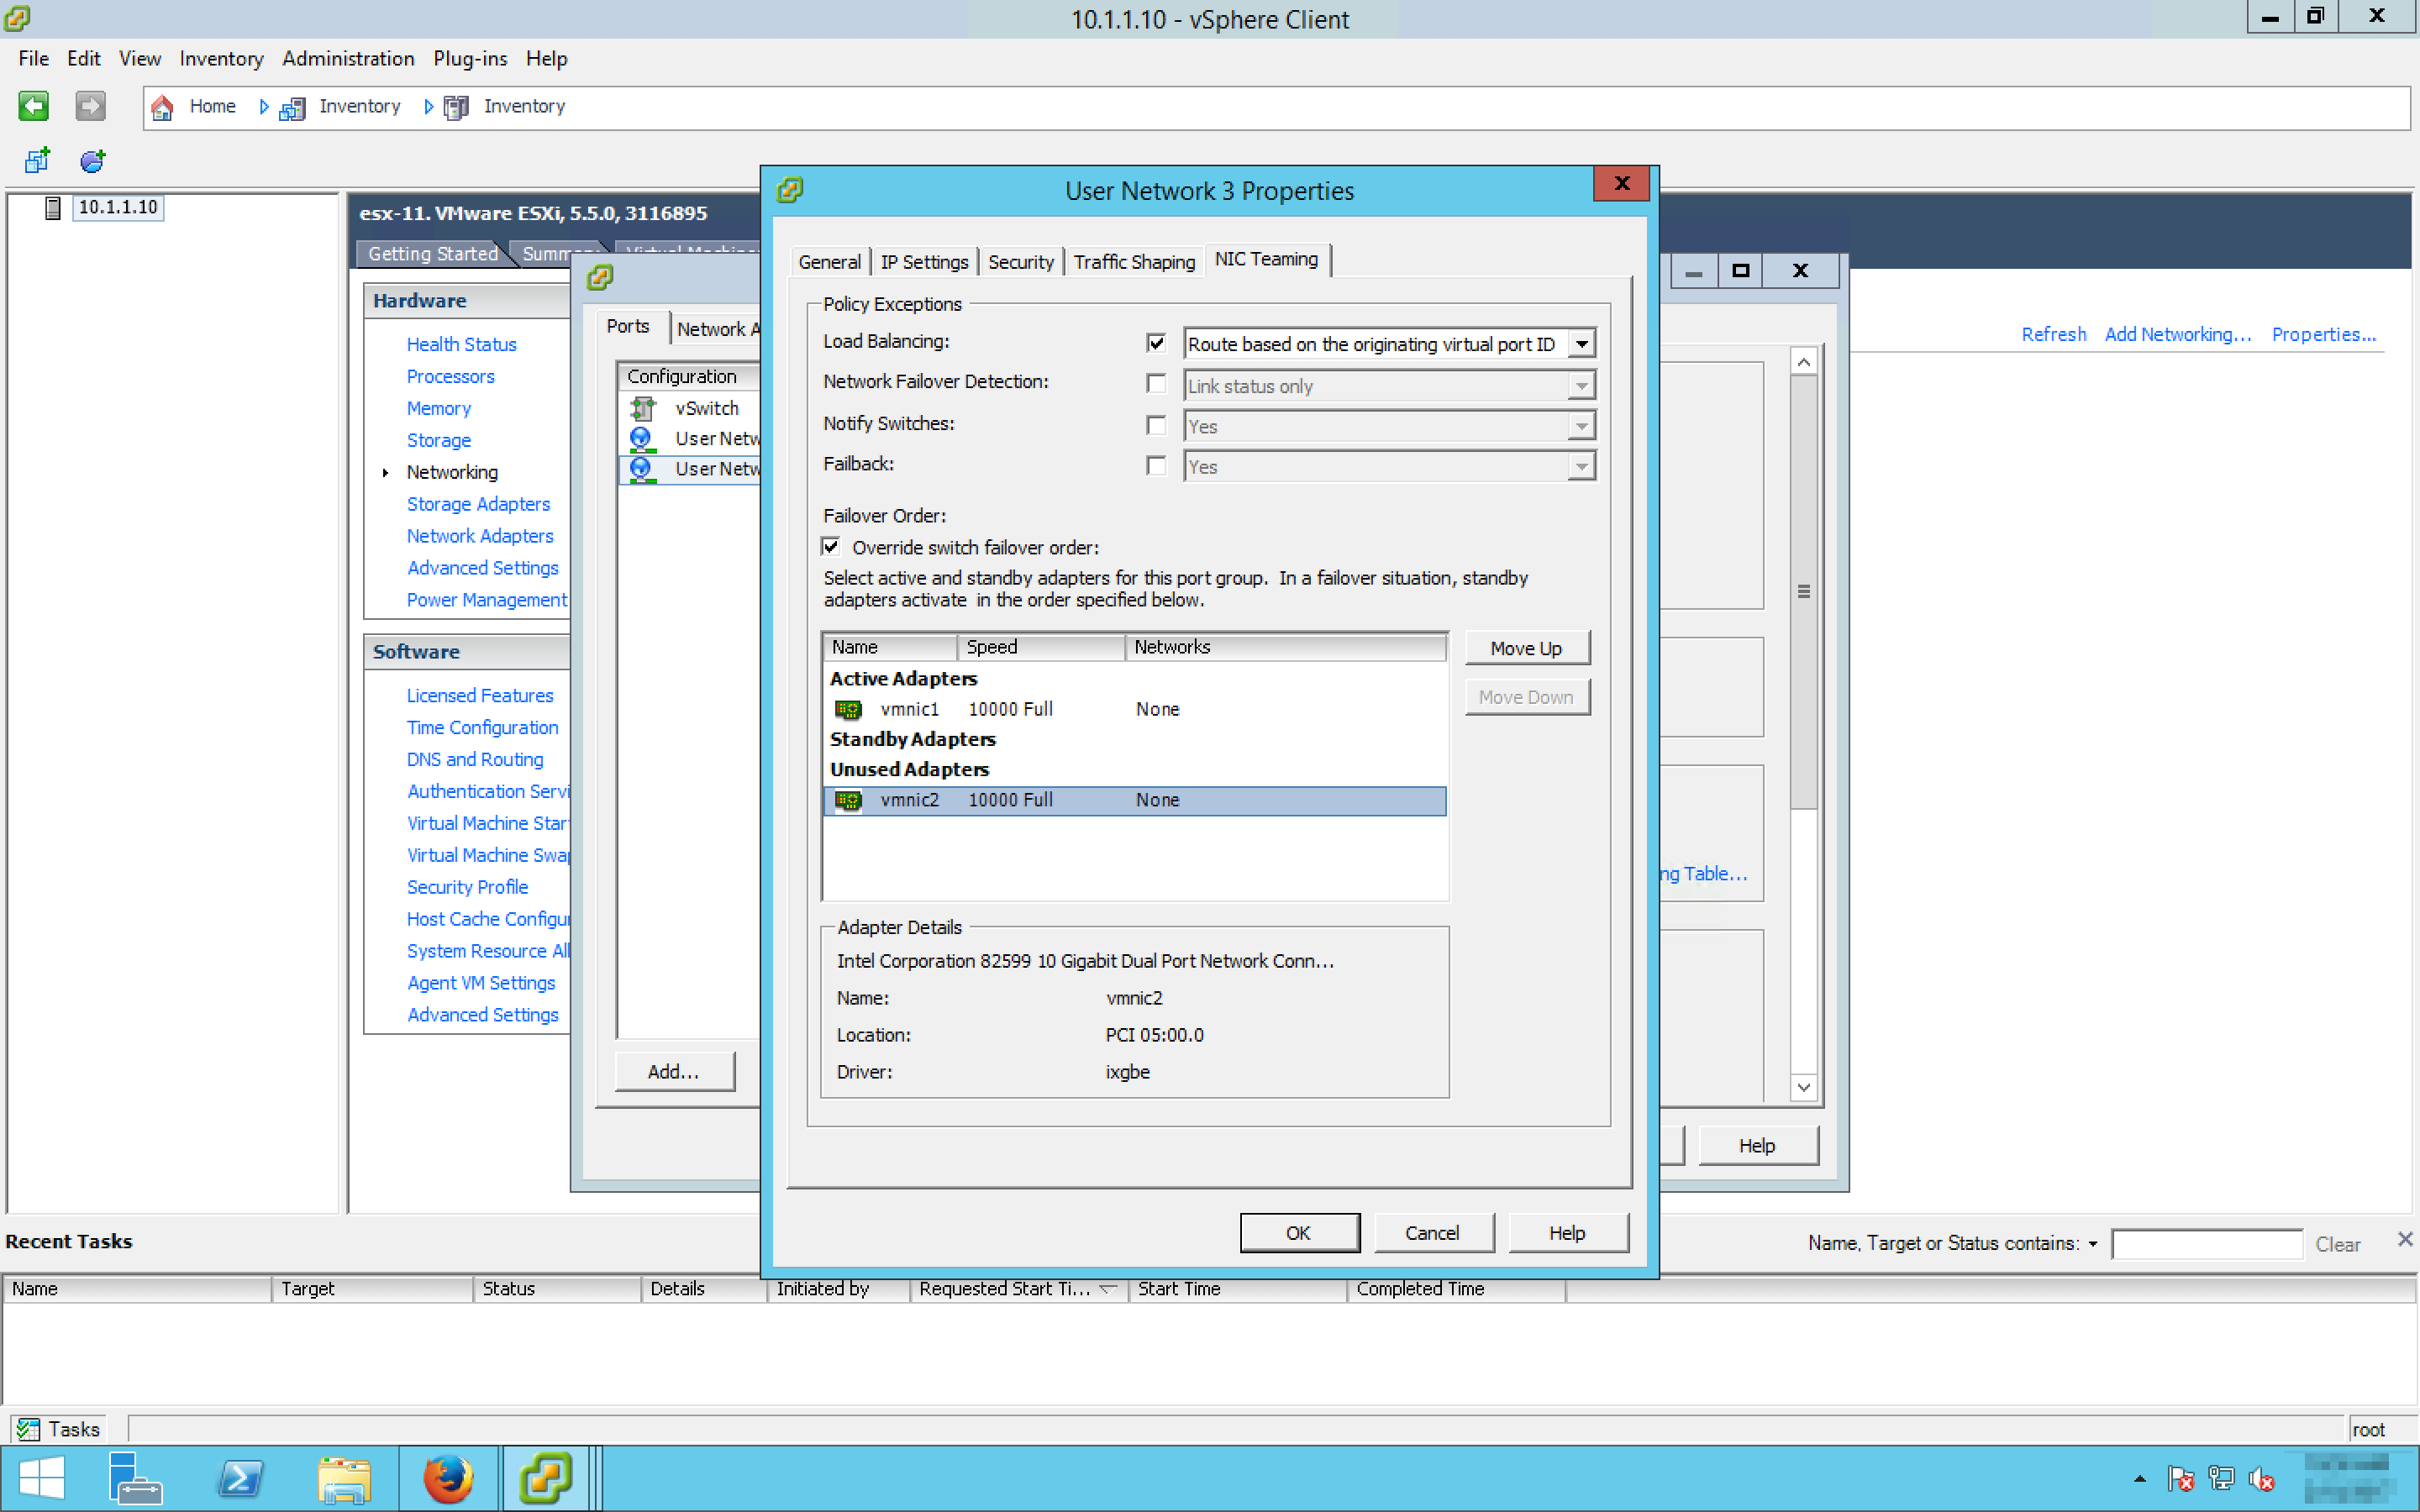Enable the Failback override checkbox
The height and width of the screenshot is (1512, 2420).
click(x=1156, y=466)
